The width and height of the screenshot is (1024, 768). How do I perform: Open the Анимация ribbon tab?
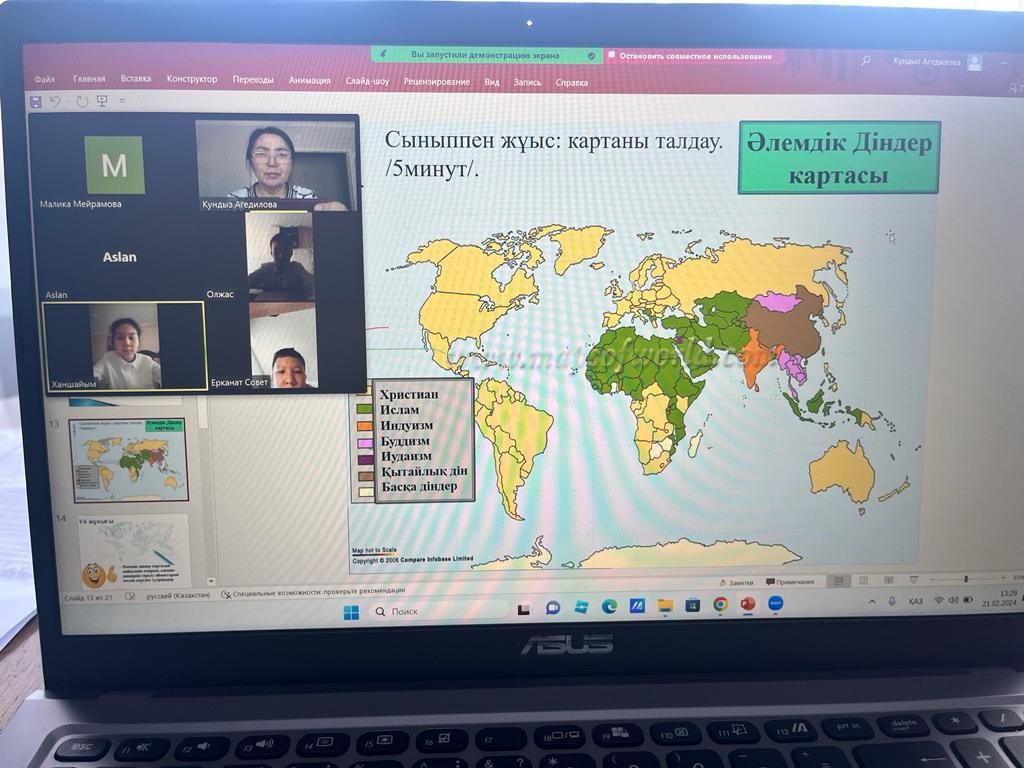(x=309, y=81)
